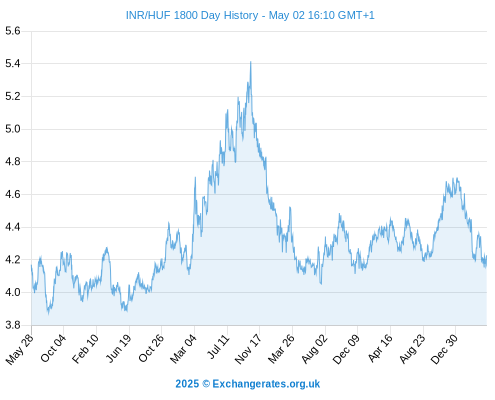
Task: Click the chart's highest peak above 5.4
Action: coord(251,62)
